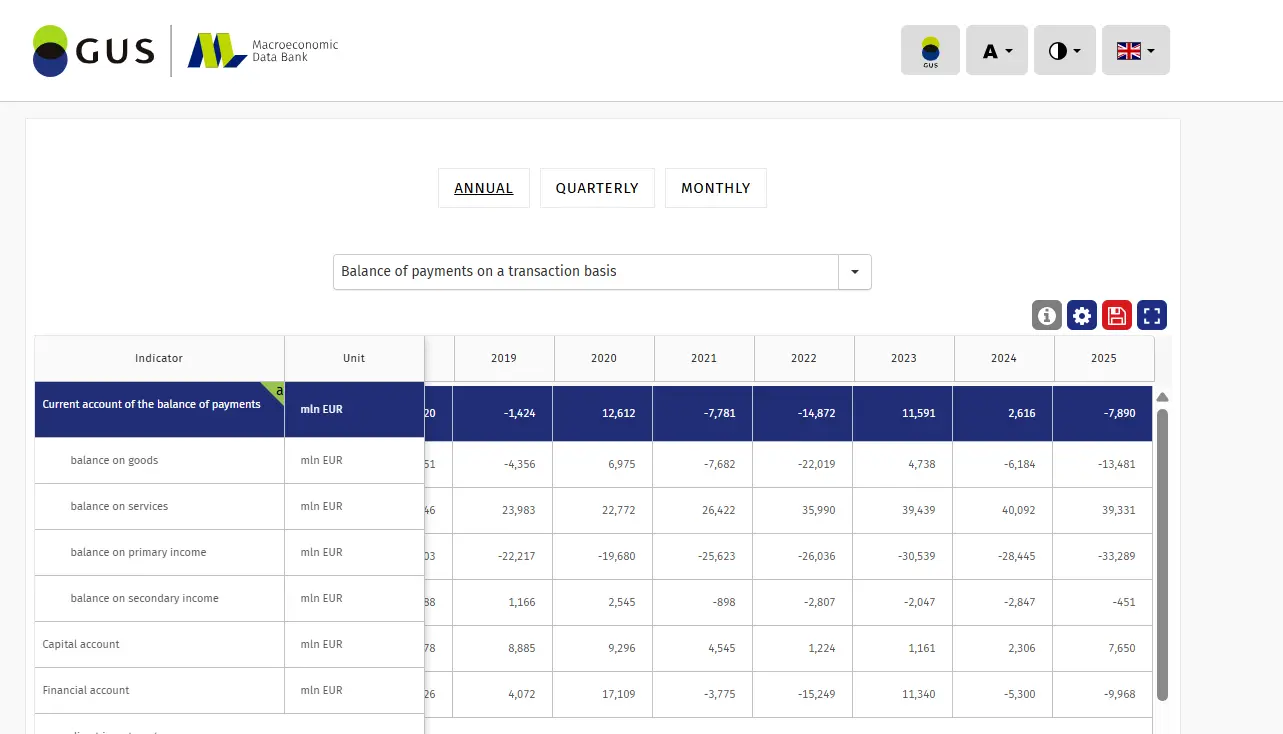The width and height of the screenshot is (1283, 734).
Task: Open table settings gear icon
Action: pos(1082,316)
